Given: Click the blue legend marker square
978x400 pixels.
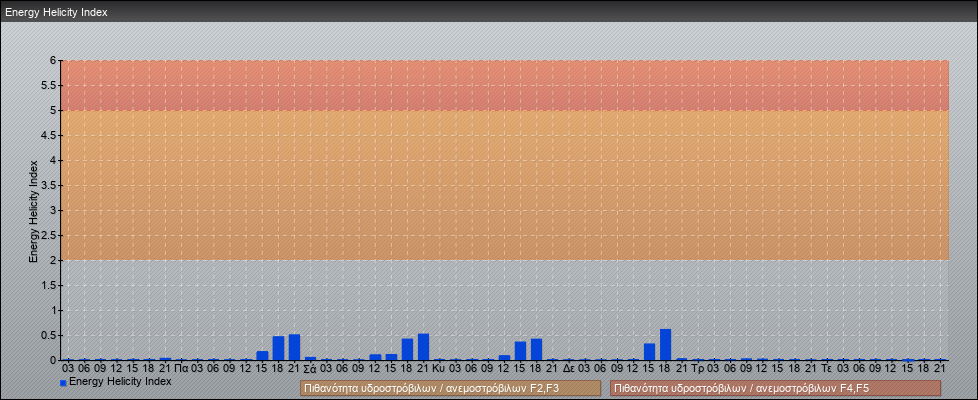Looking at the screenshot, I should [x=63, y=383].
